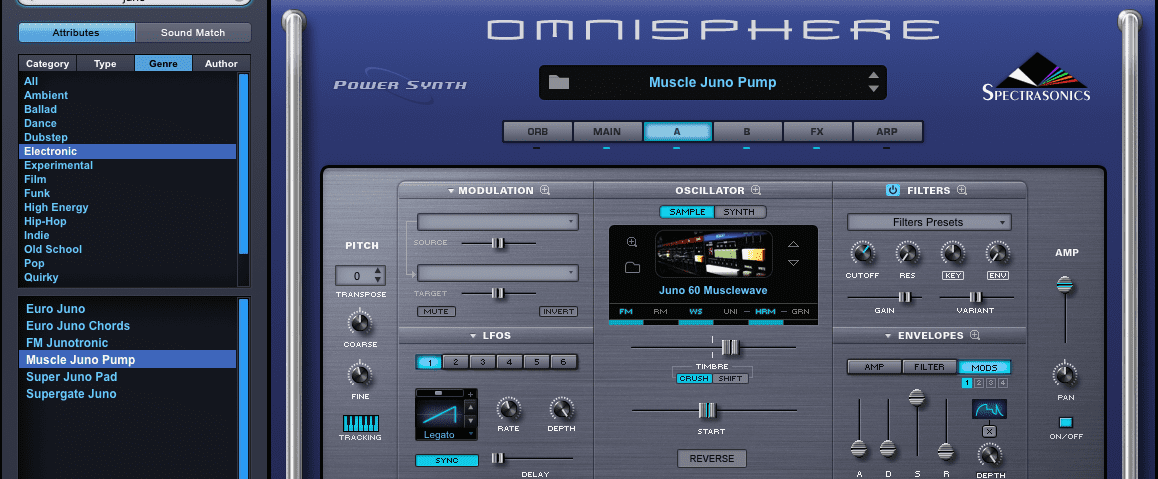Select Sample oscillator mode
This screenshot has width=1158, height=479.
click(687, 212)
